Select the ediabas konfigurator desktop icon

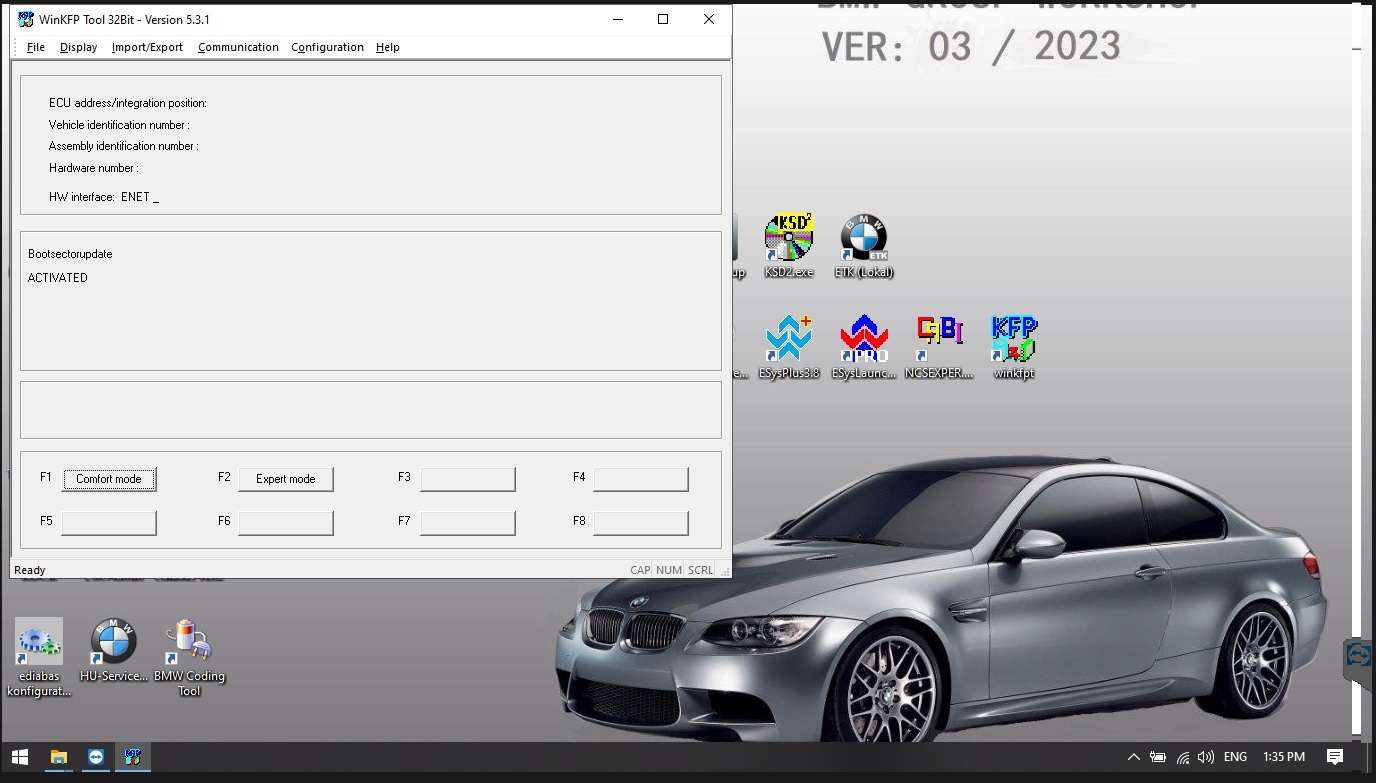pyautogui.click(x=39, y=656)
